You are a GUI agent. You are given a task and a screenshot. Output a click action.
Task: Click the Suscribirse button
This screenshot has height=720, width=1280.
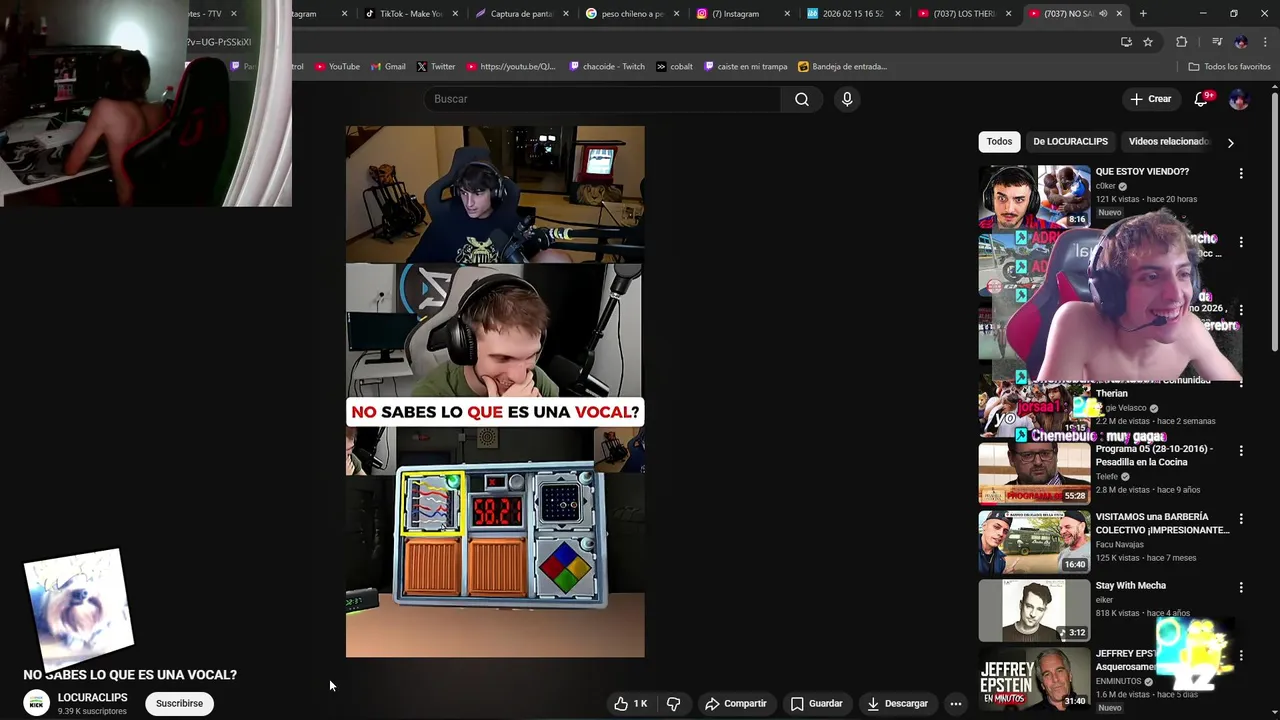pyautogui.click(x=179, y=704)
